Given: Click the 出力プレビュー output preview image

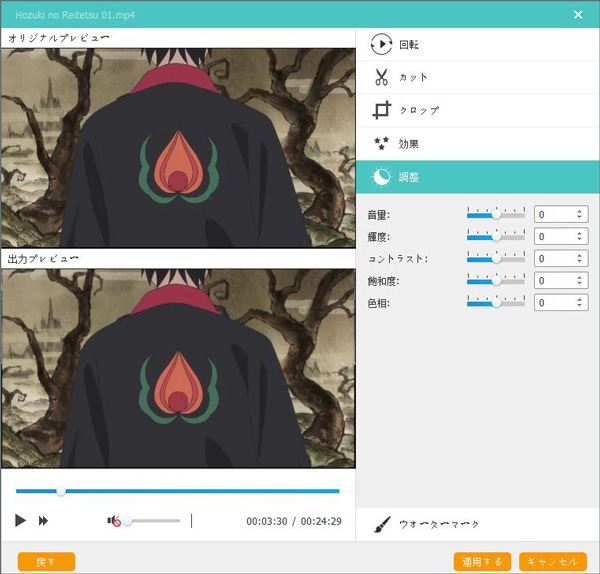Looking at the screenshot, I should 177,367.
